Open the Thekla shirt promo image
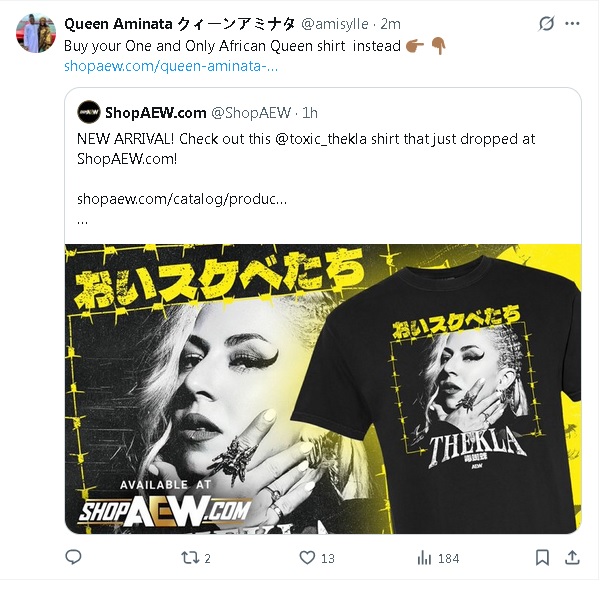 (322, 388)
